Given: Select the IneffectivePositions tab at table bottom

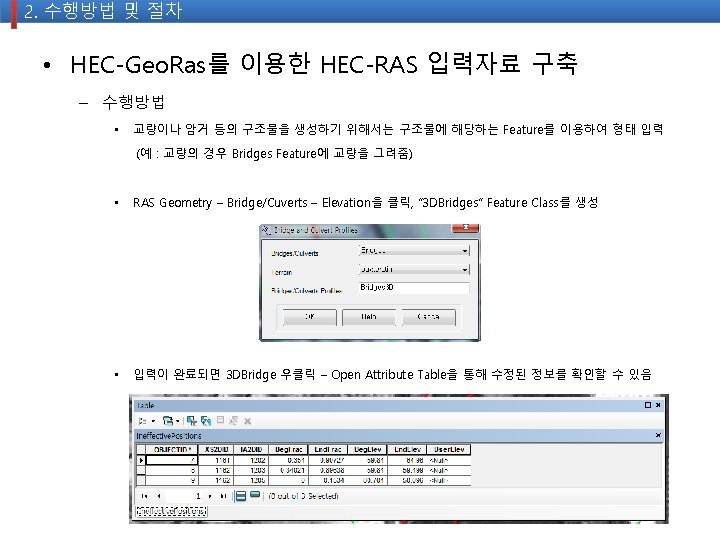Looking at the screenshot, I should [171, 511].
